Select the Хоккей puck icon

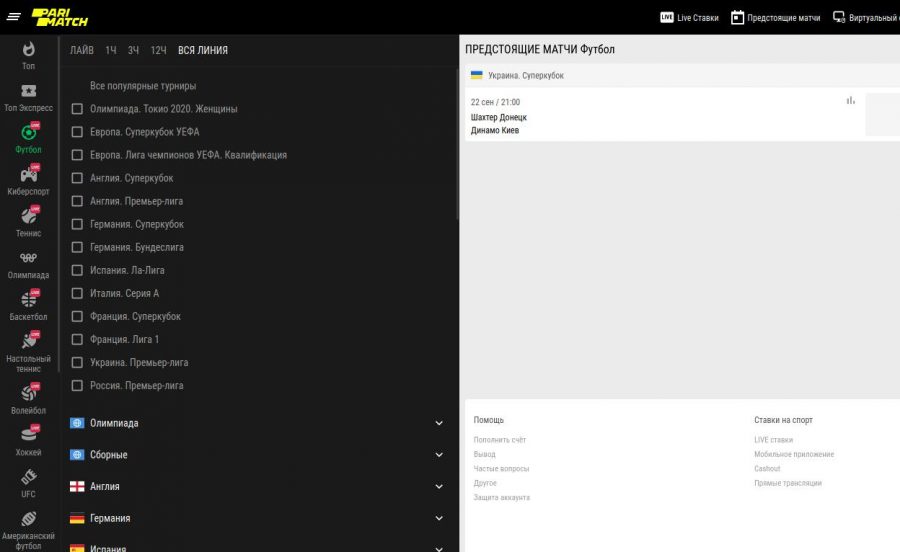pos(28,435)
